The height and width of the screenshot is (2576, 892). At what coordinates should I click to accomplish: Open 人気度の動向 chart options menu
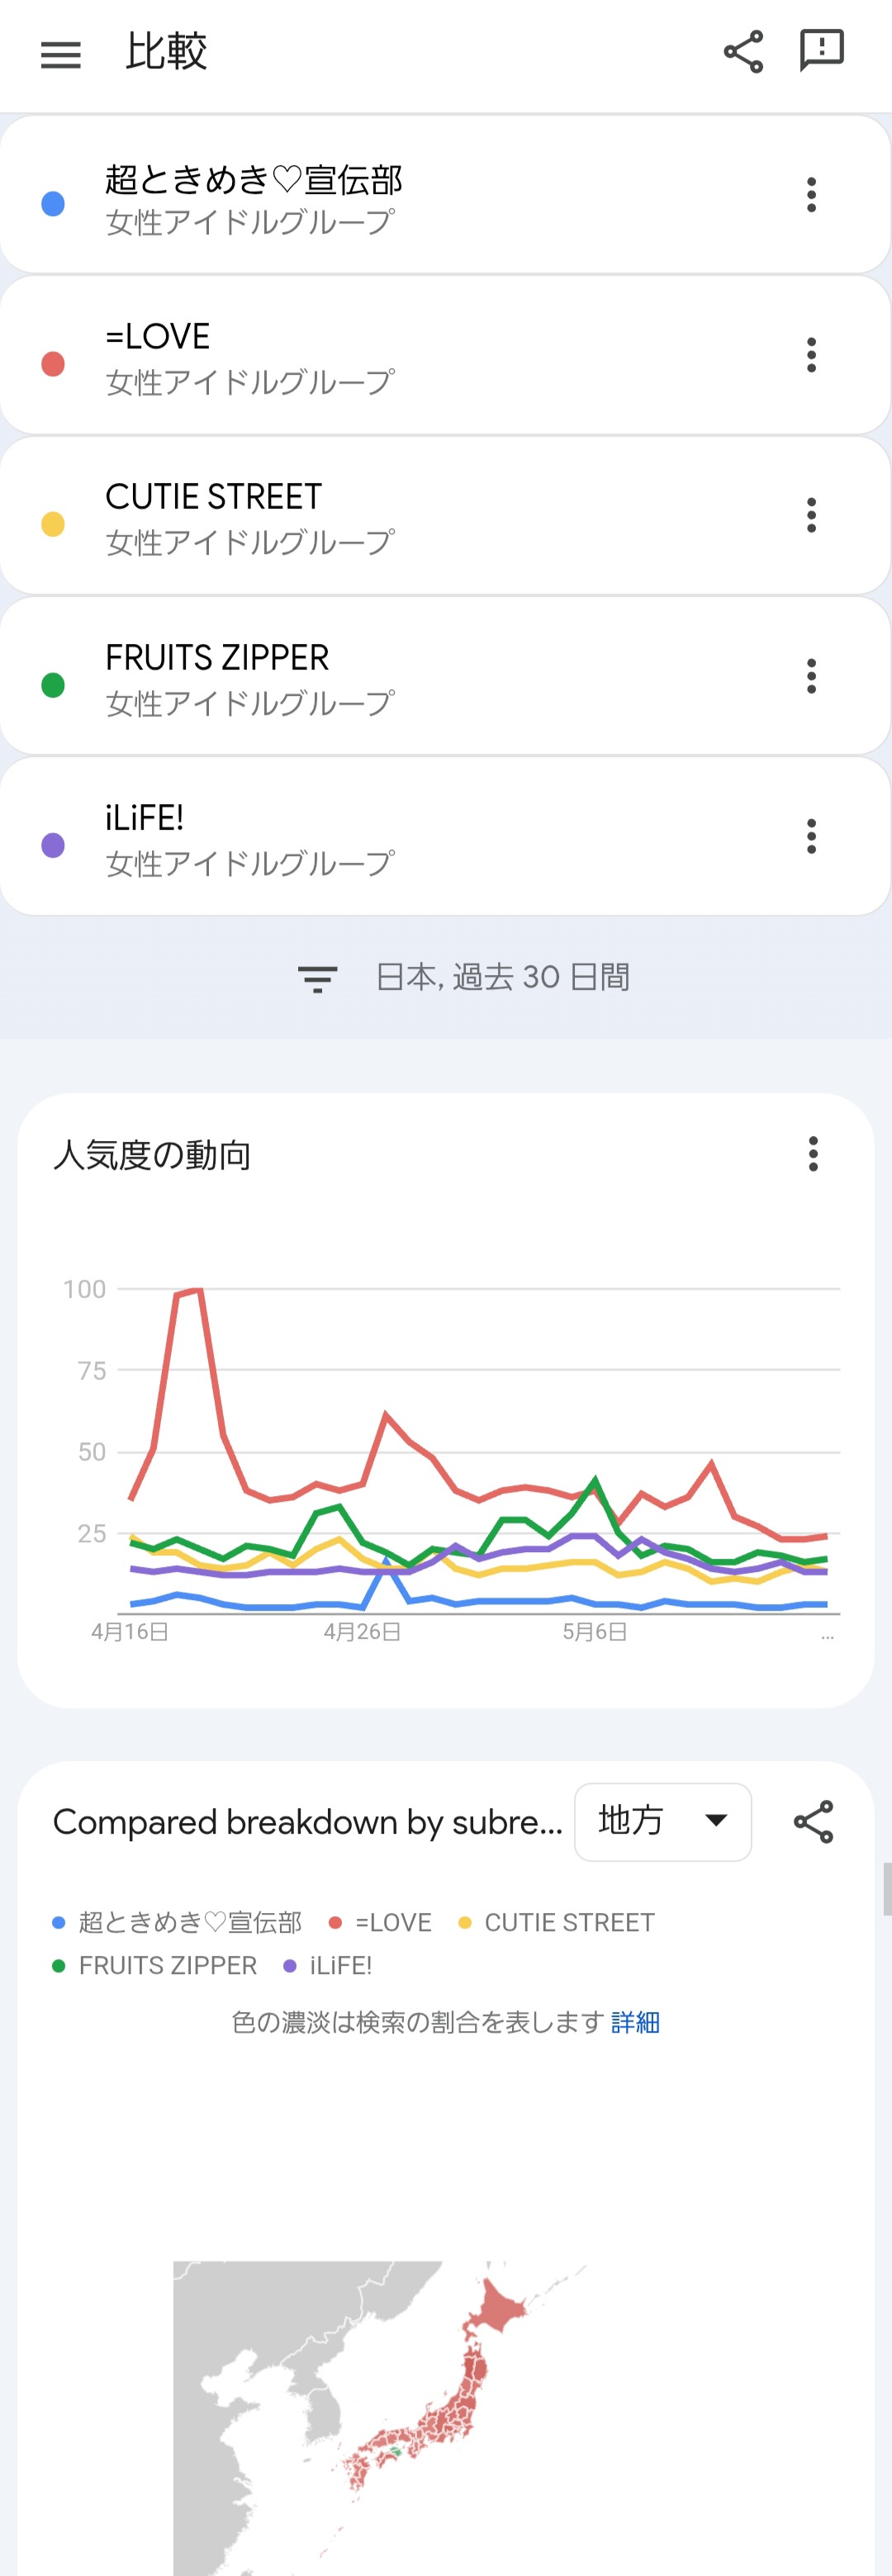click(813, 1154)
